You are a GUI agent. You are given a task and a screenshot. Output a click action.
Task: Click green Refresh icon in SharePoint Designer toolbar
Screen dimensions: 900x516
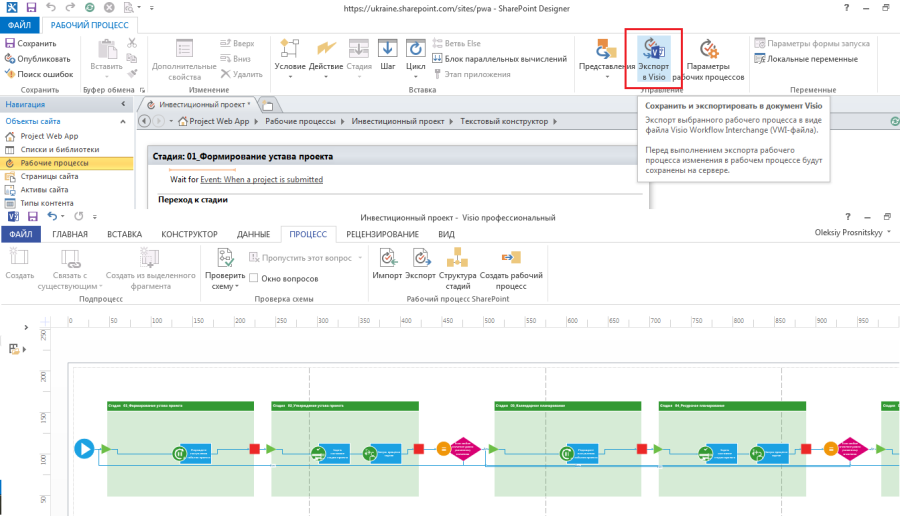pos(90,8)
